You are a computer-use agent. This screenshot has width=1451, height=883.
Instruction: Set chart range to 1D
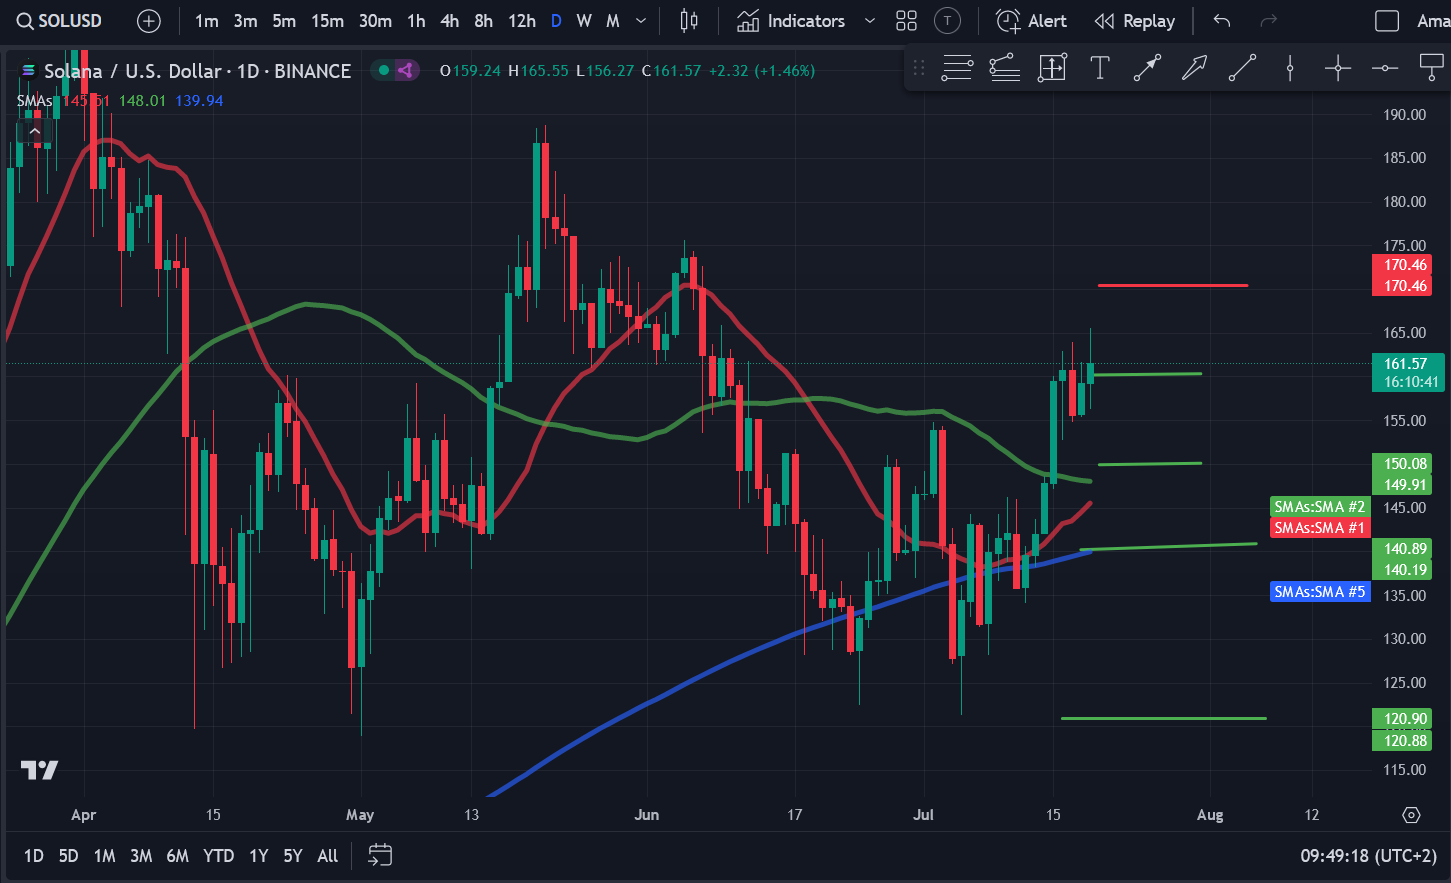34,856
